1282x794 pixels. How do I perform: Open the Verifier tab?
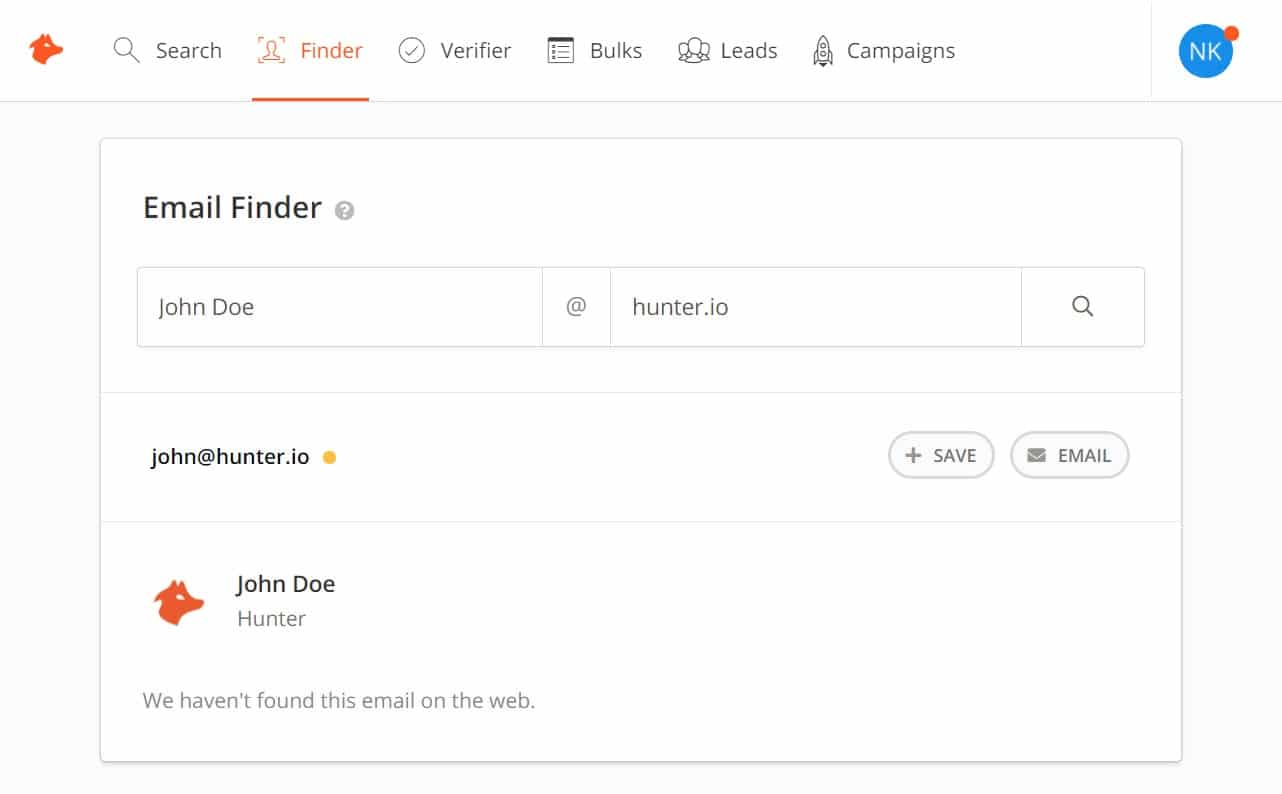[x=455, y=50]
